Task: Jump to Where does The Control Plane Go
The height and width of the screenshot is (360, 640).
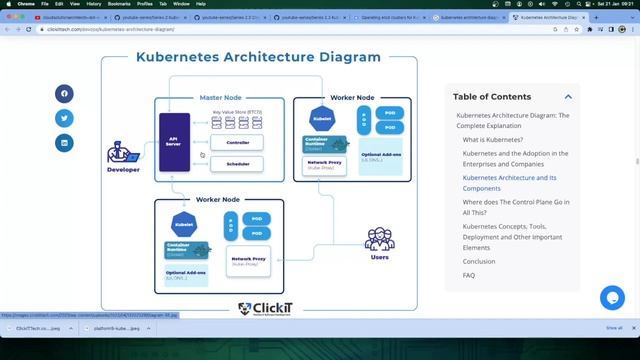Action: pyautogui.click(x=516, y=207)
